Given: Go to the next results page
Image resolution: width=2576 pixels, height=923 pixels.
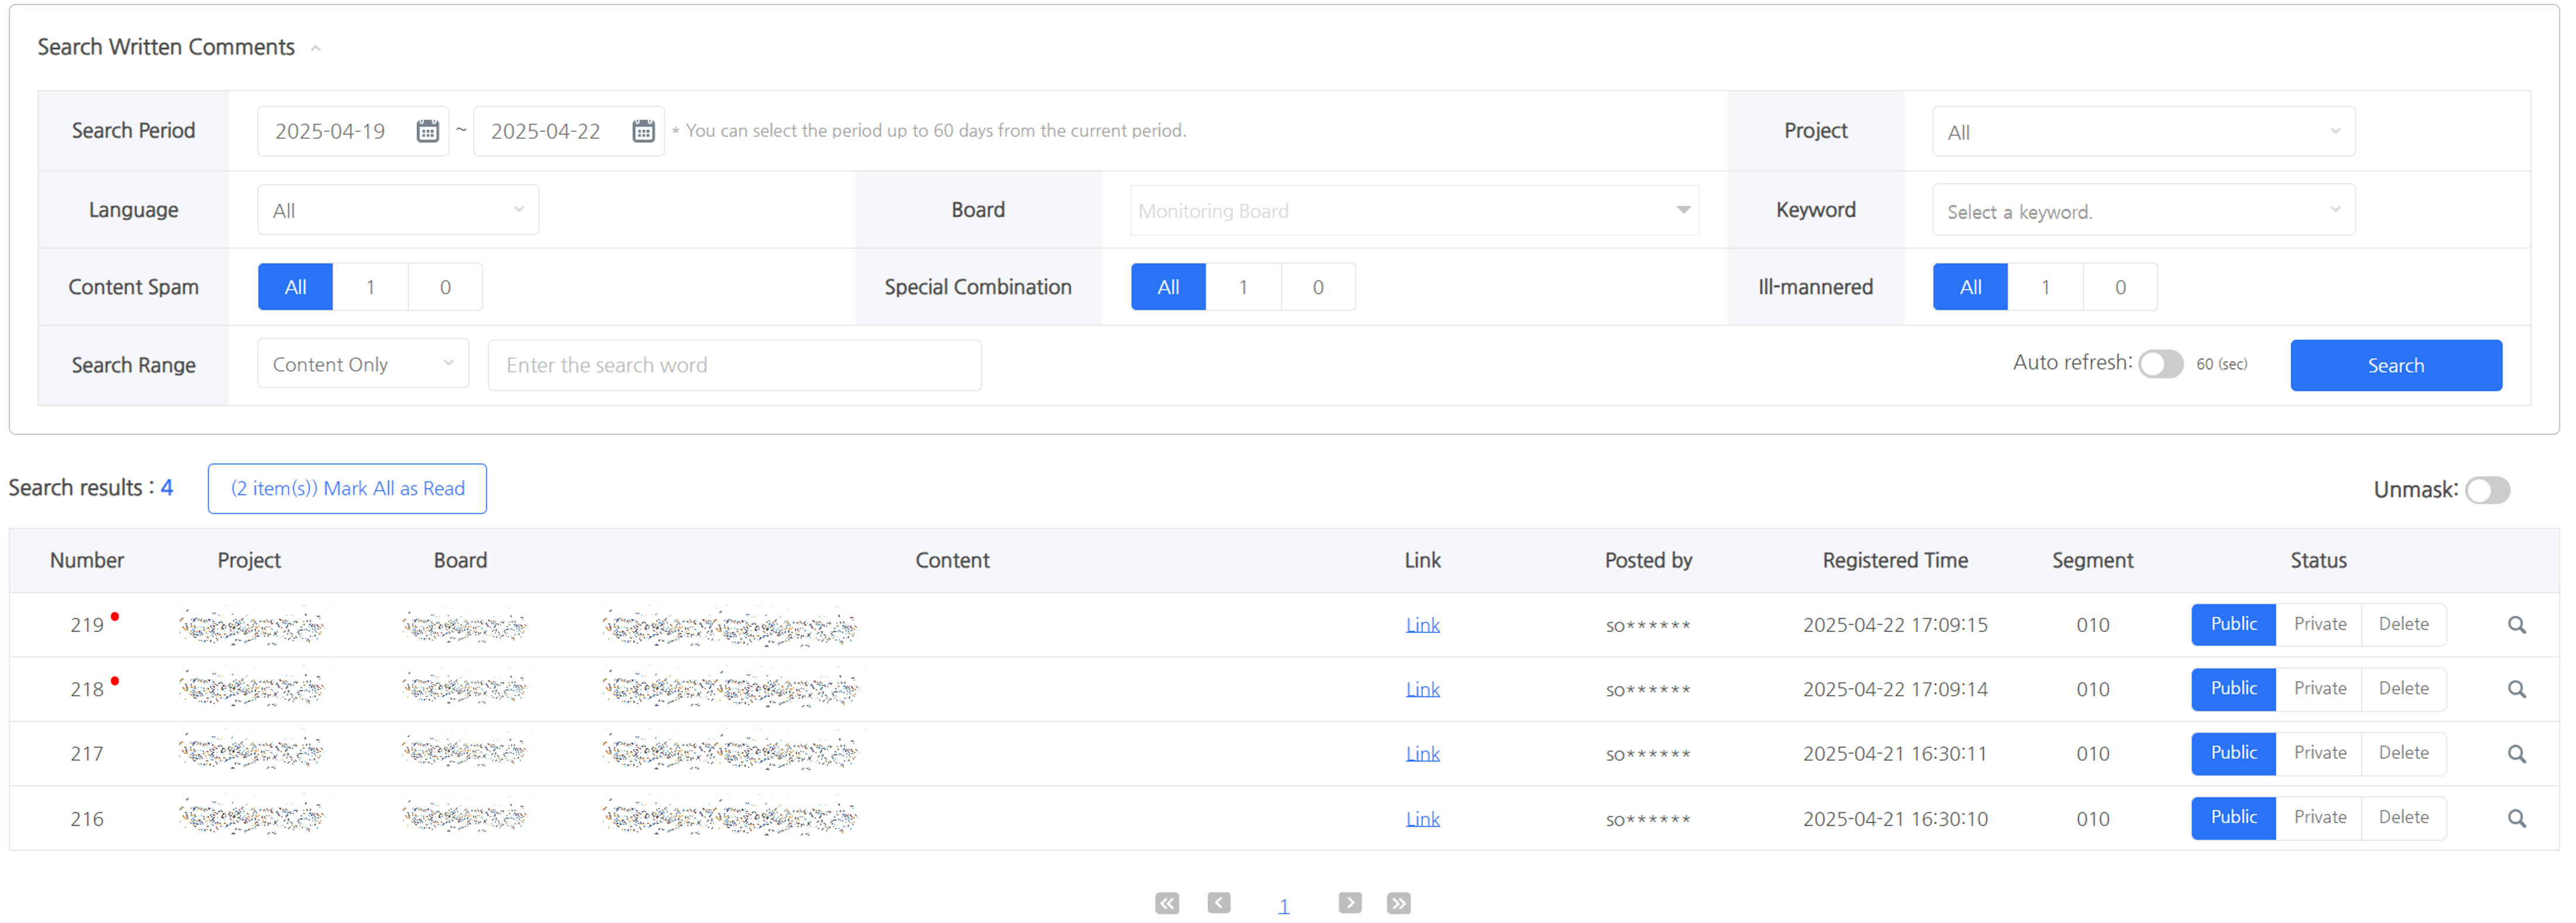Looking at the screenshot, I should (1349, 903).
